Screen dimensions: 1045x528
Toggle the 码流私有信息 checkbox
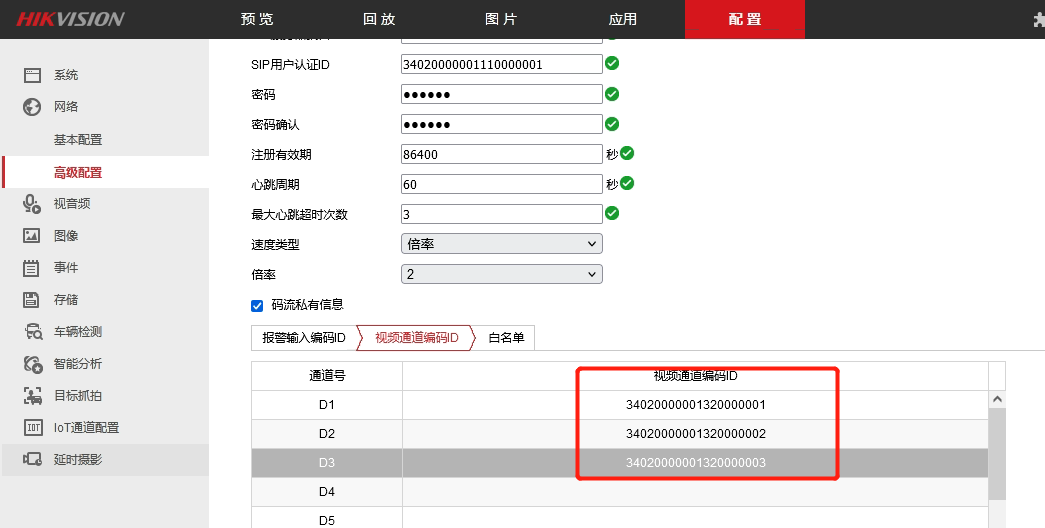[x=257, y=306]
